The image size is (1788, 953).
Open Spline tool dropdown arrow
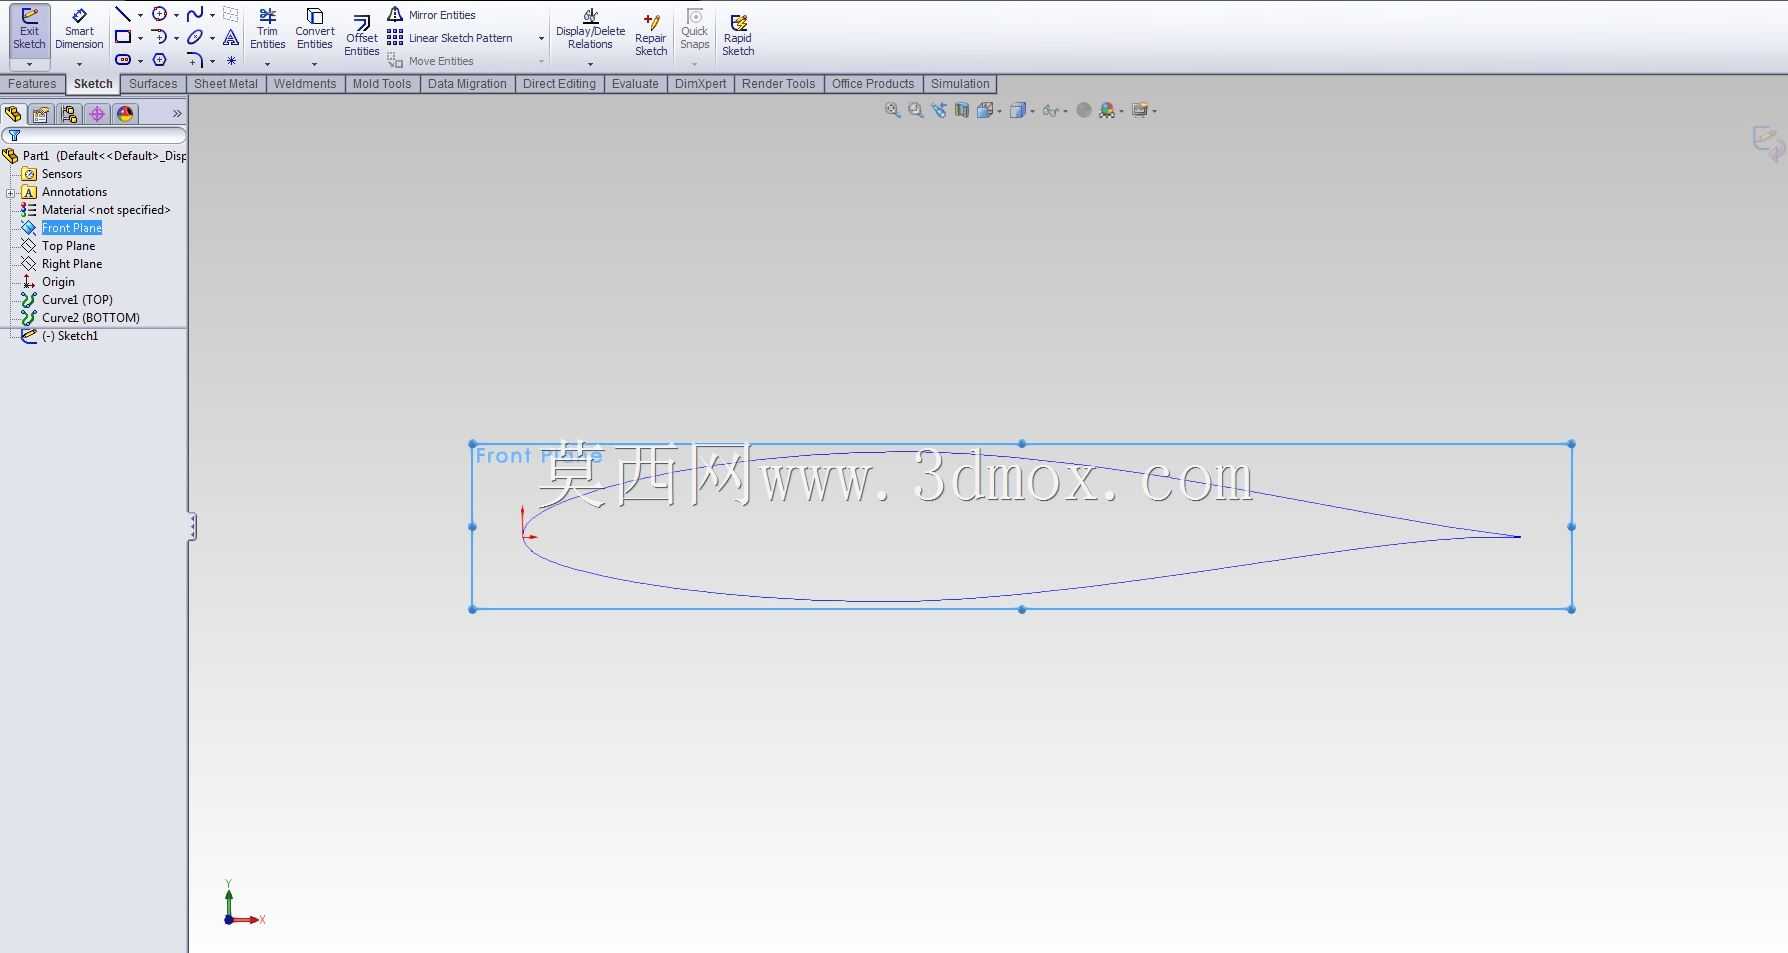[x=212, y=15]
